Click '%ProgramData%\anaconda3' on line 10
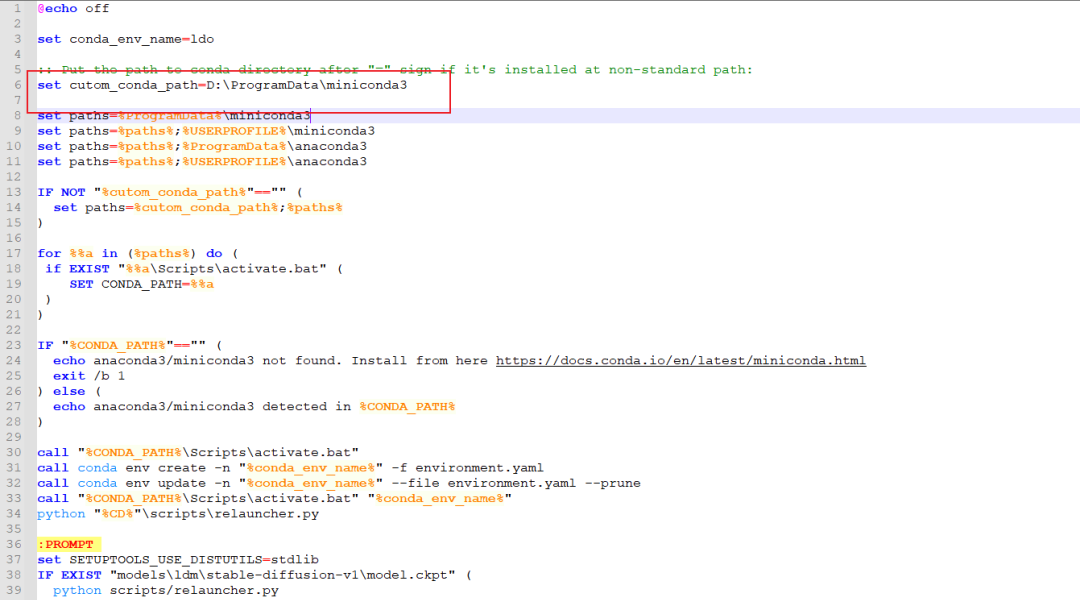Viewport: 1080px width, 600px height. click(274, 146)
